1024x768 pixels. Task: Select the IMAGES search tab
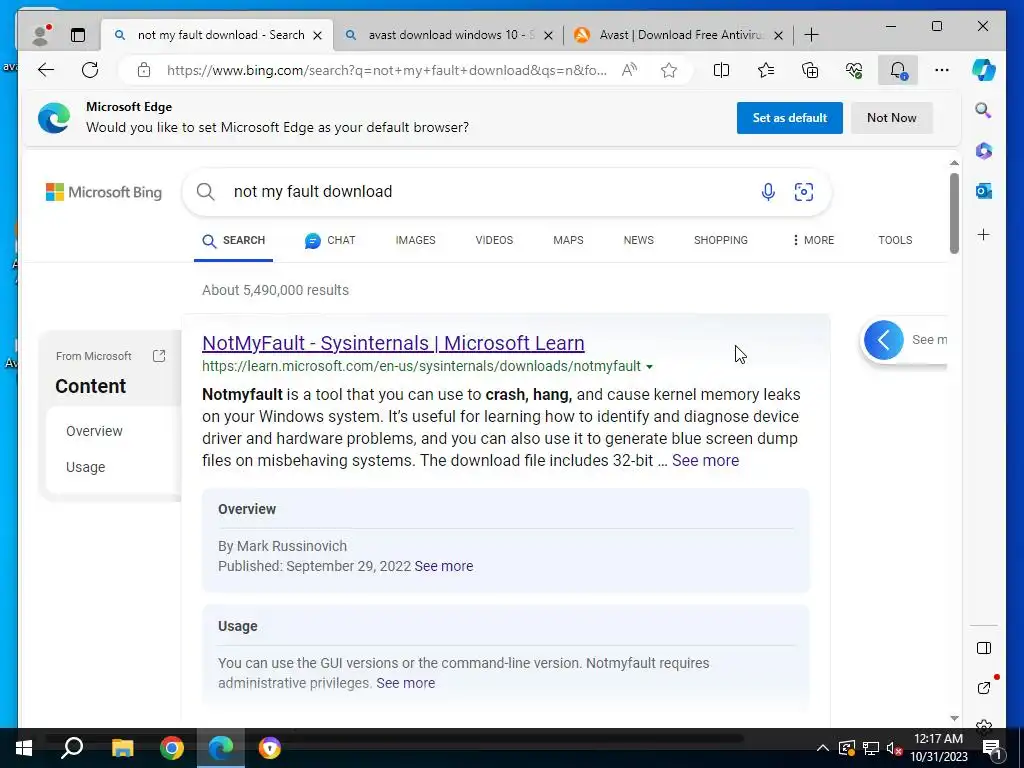point(415,240)
